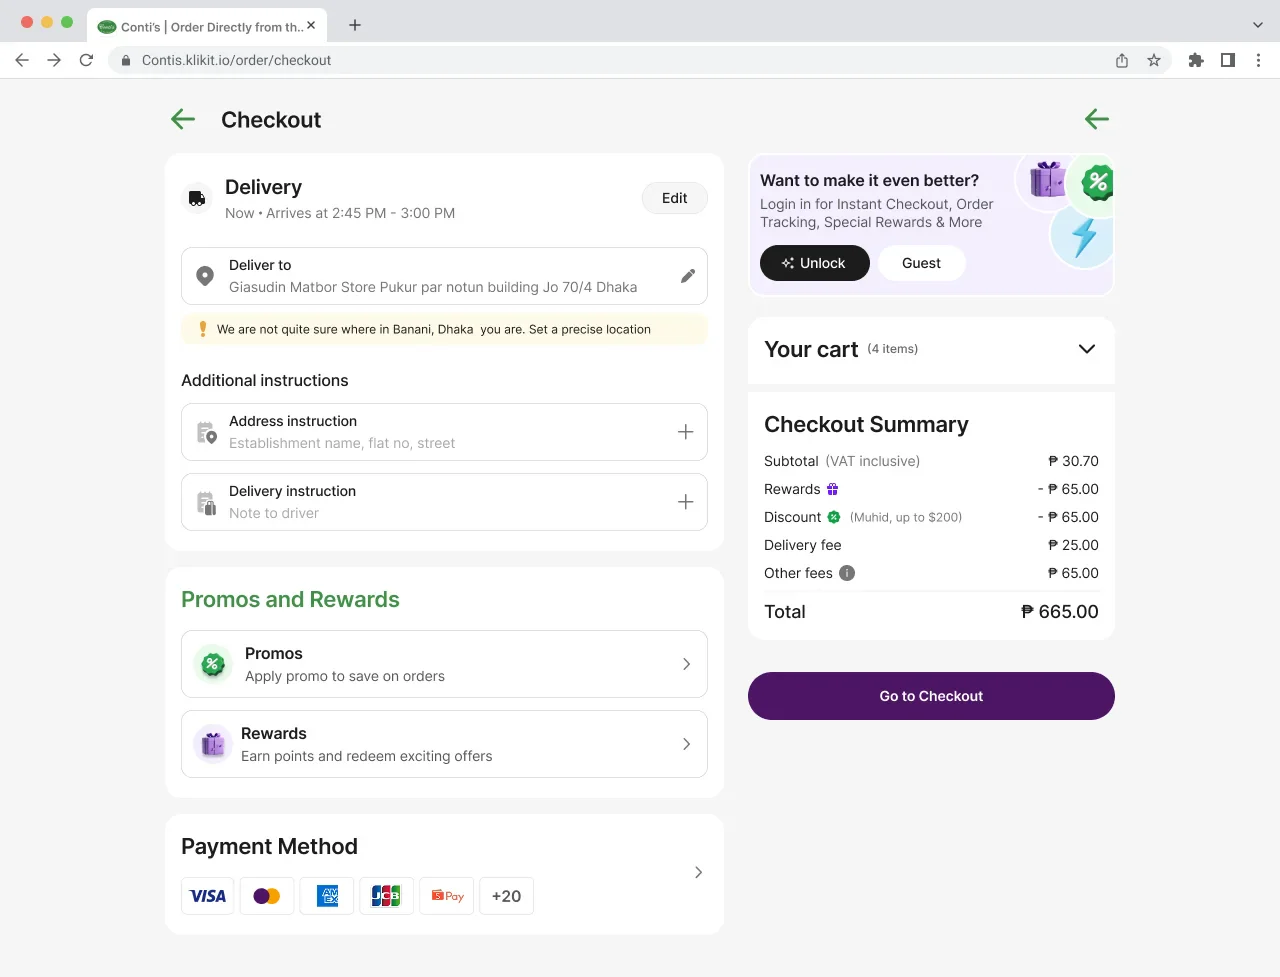This screenshot has height=977, width=1280.
Task: Edit the delivery address with pencil icon
Action: click(688, 276)
